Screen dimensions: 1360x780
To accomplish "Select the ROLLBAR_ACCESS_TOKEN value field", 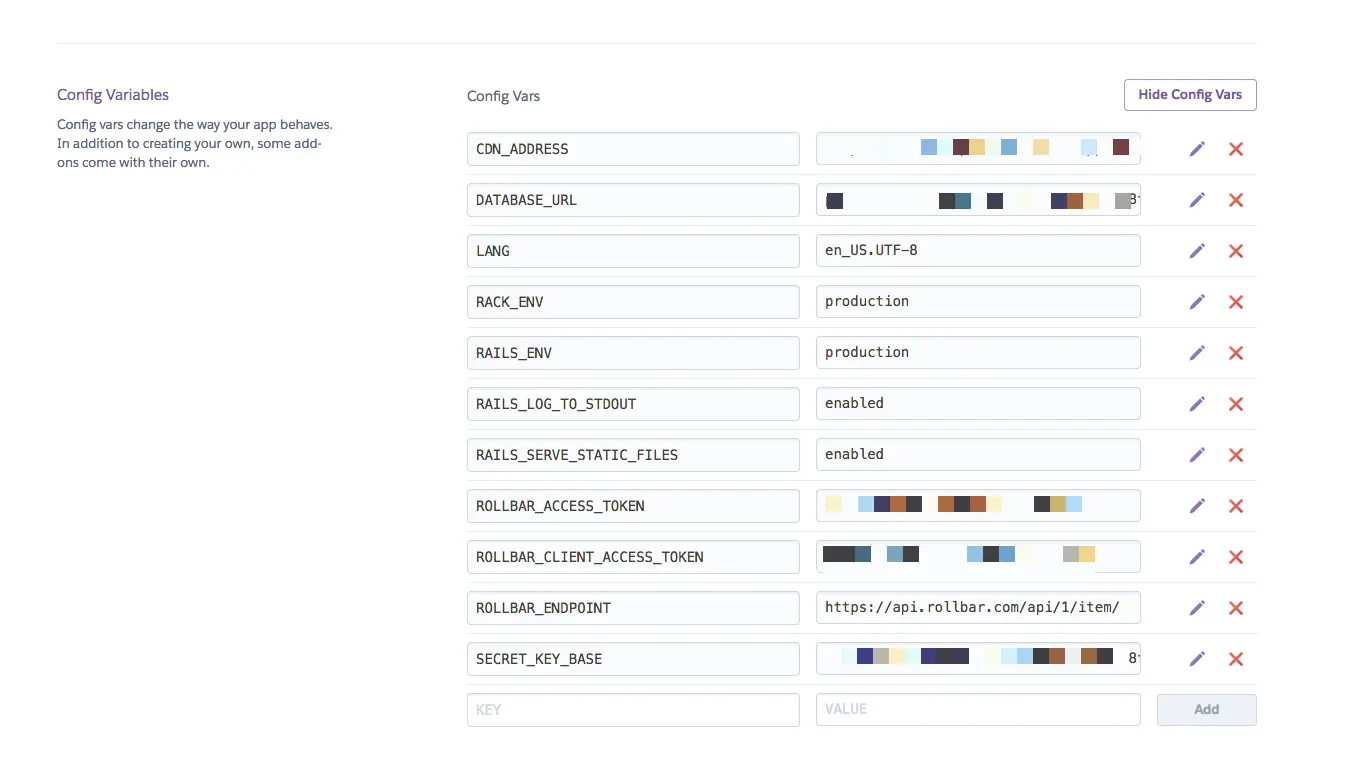I will [x=978, y=506].
